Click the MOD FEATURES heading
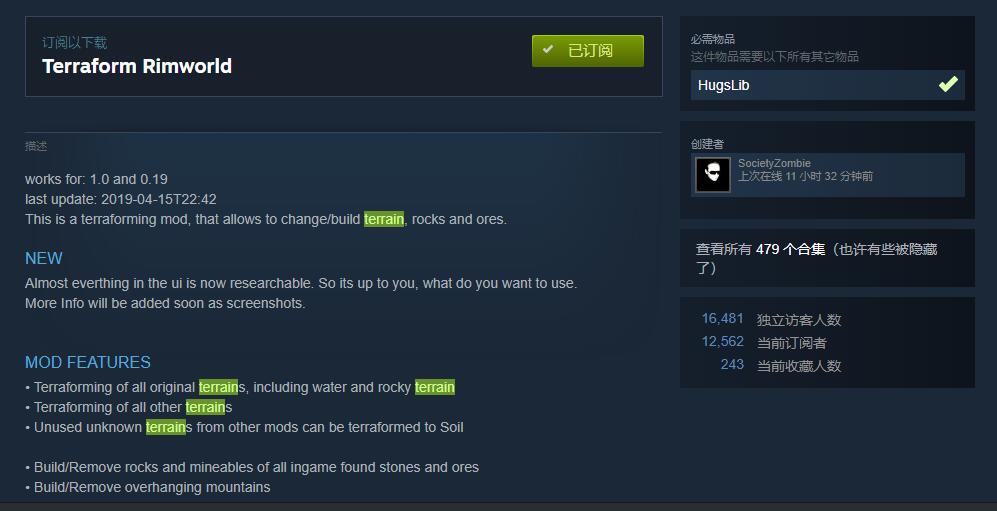This screenshot has height=511, width=997. tap(88, 362)
